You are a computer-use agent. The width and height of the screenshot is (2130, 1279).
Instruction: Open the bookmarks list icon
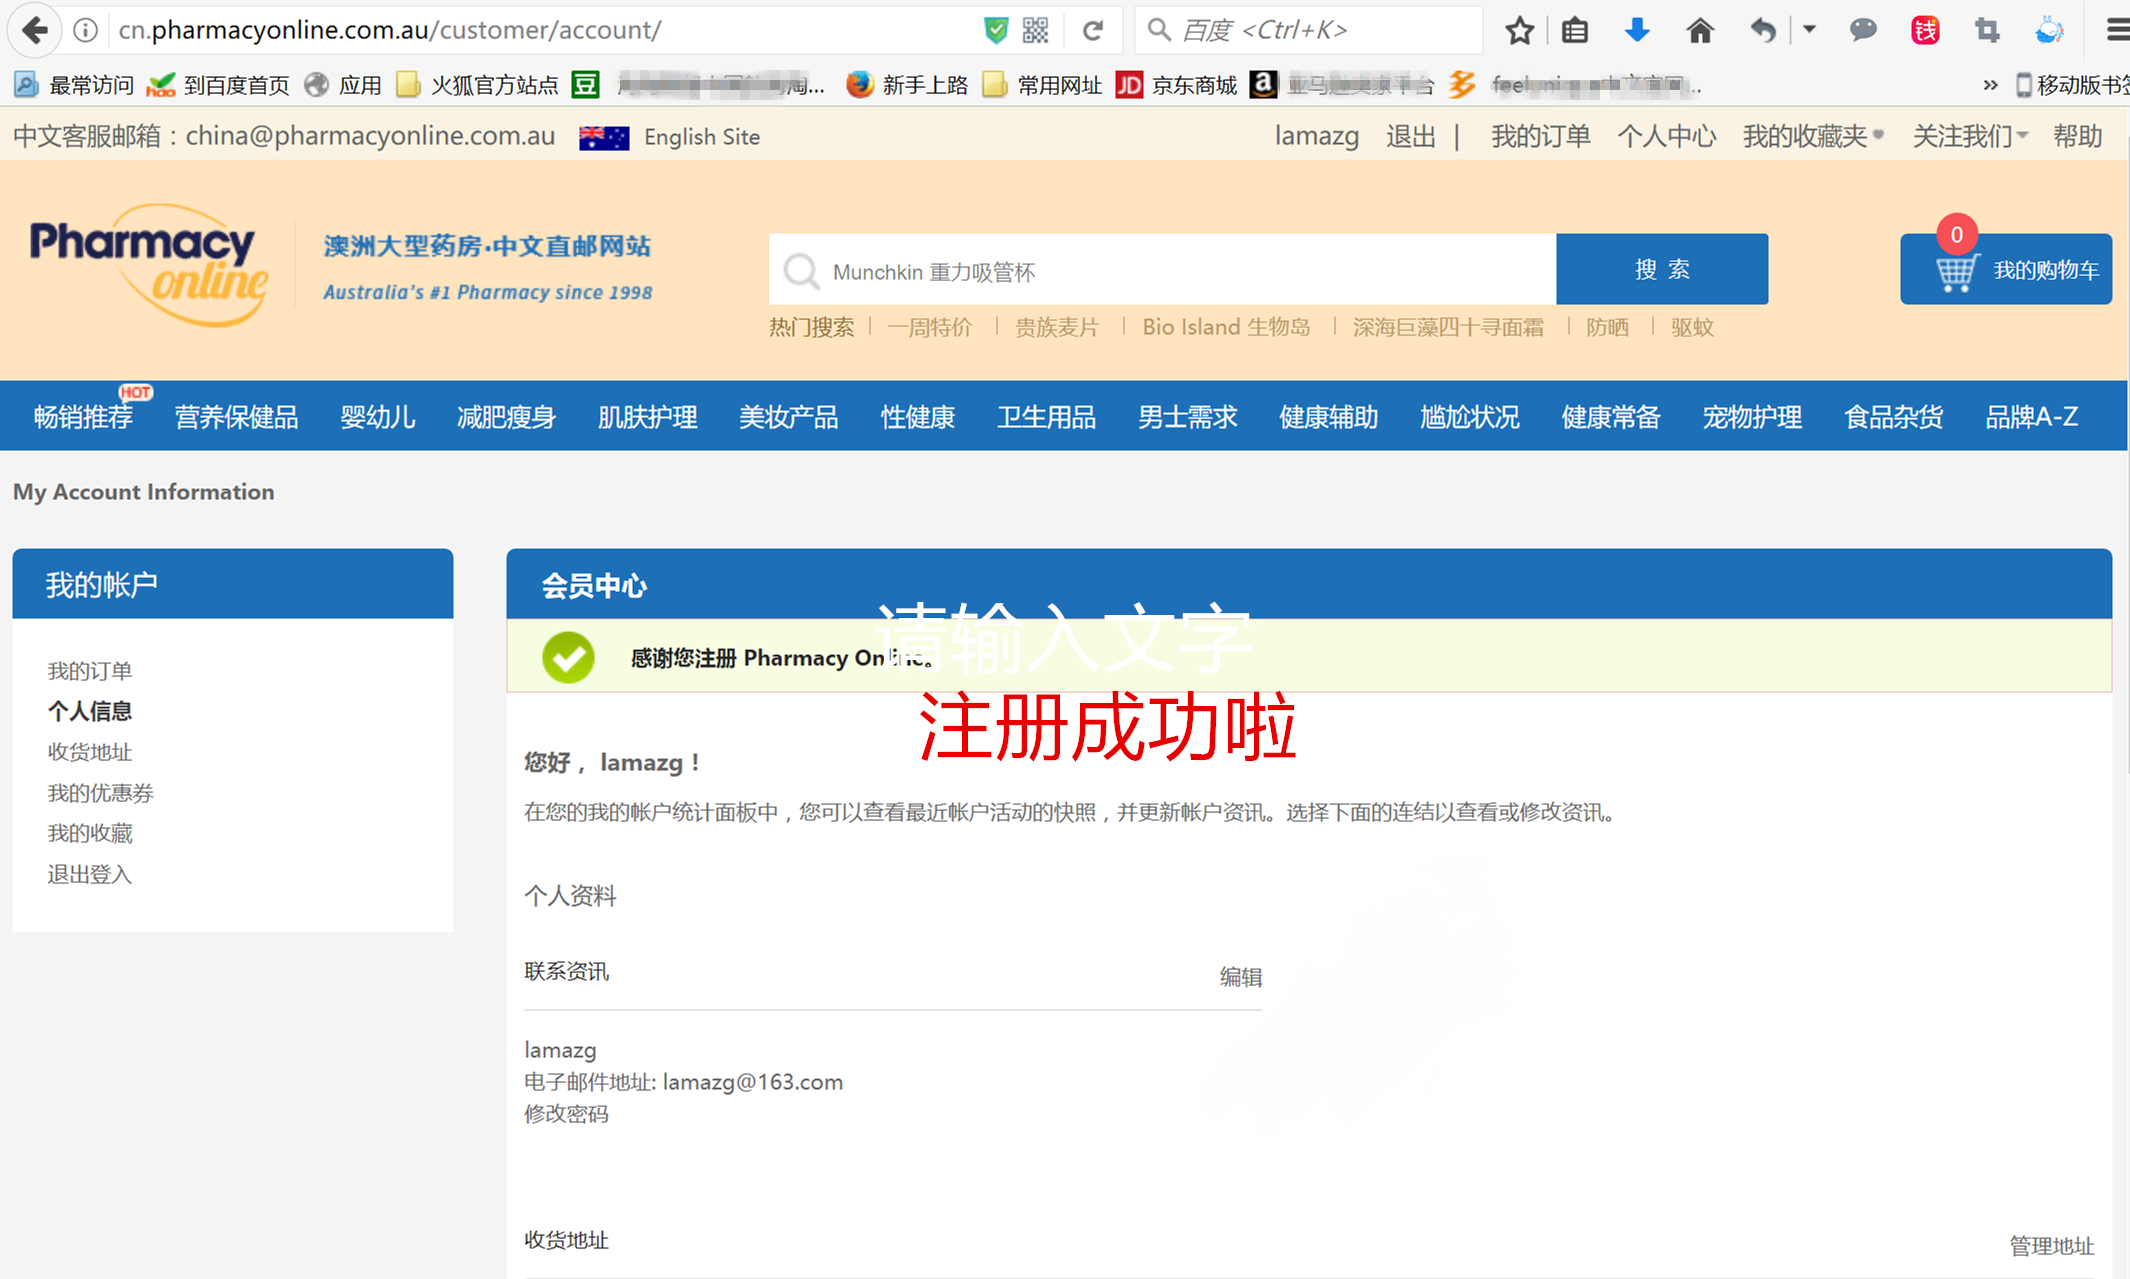coord(1575,30)
